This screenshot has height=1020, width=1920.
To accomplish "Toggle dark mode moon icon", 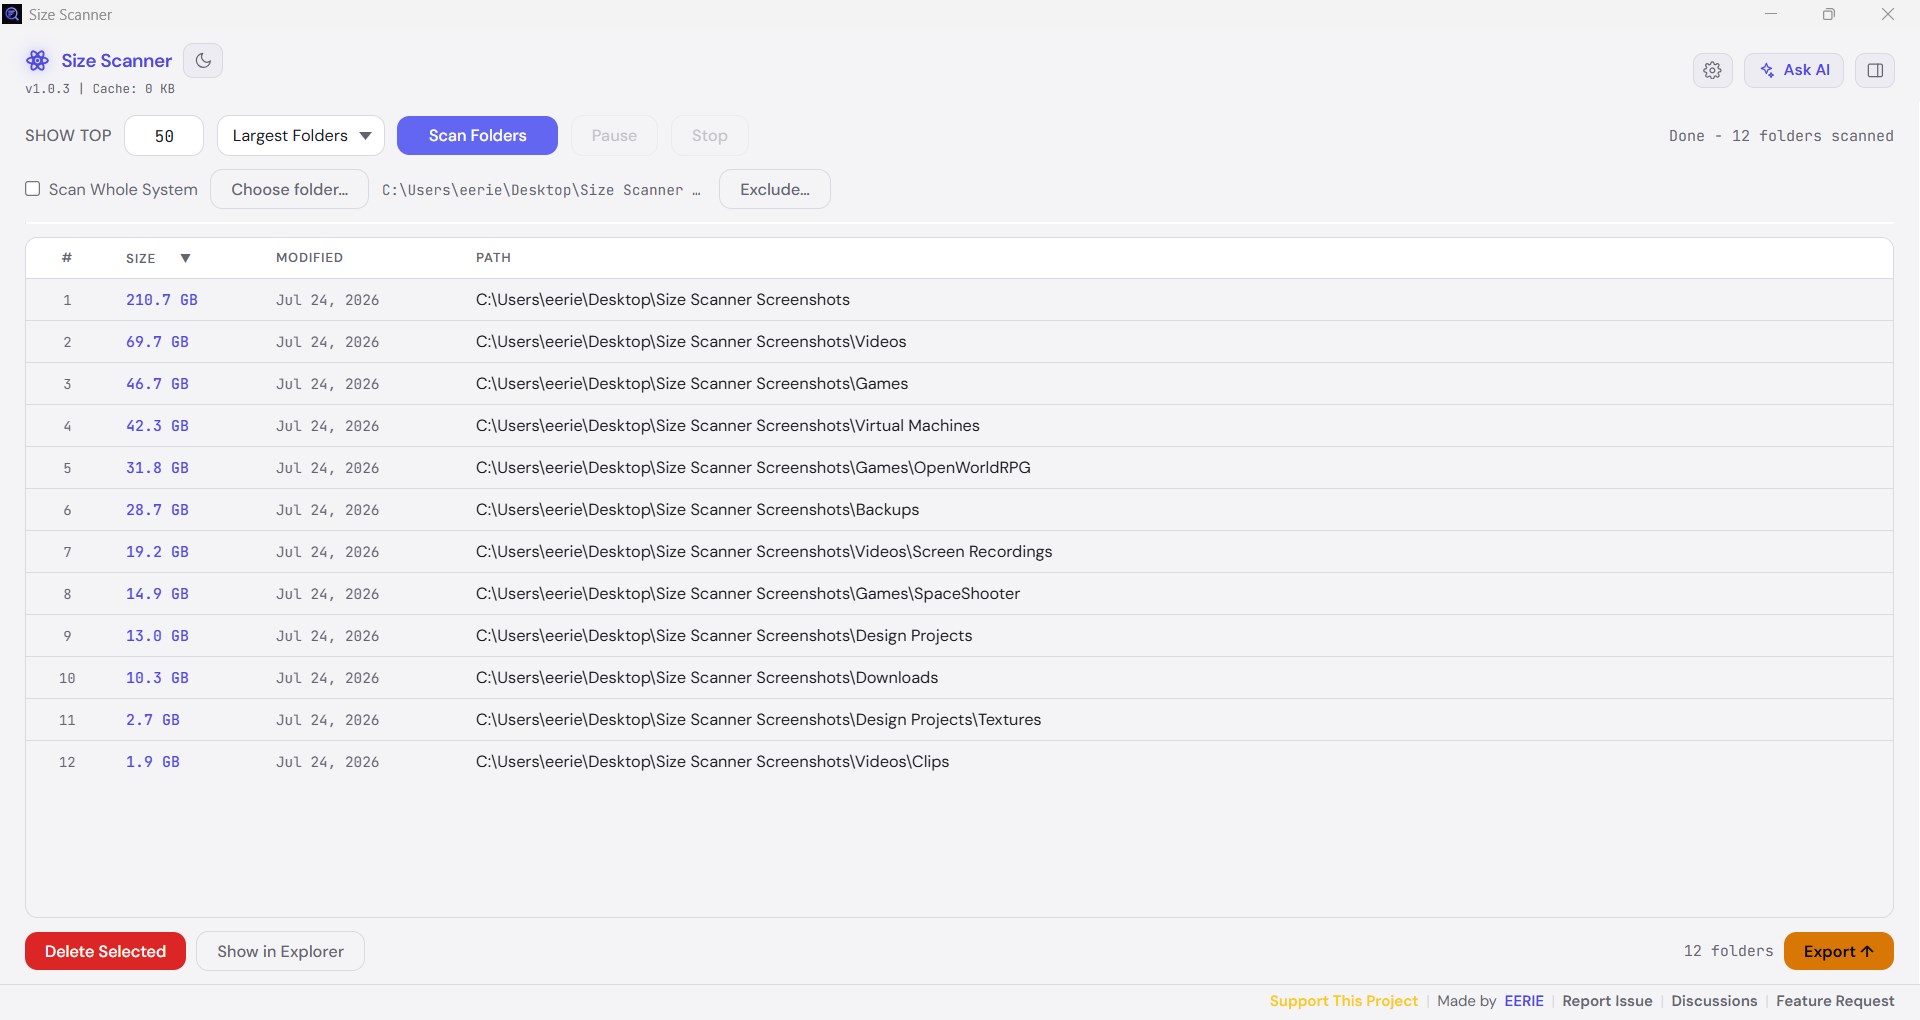I will [x=203, y=61].
